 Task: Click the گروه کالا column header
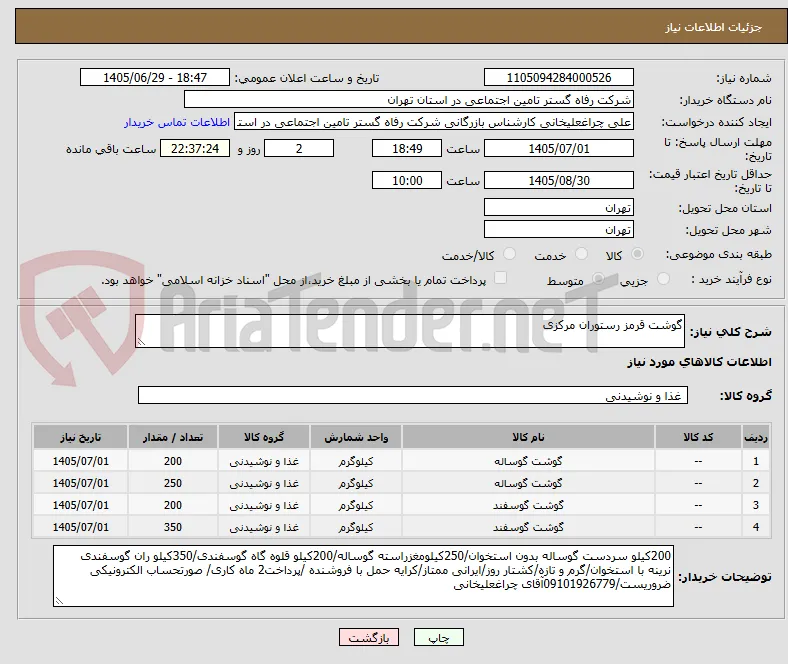[x=264, y=437]
